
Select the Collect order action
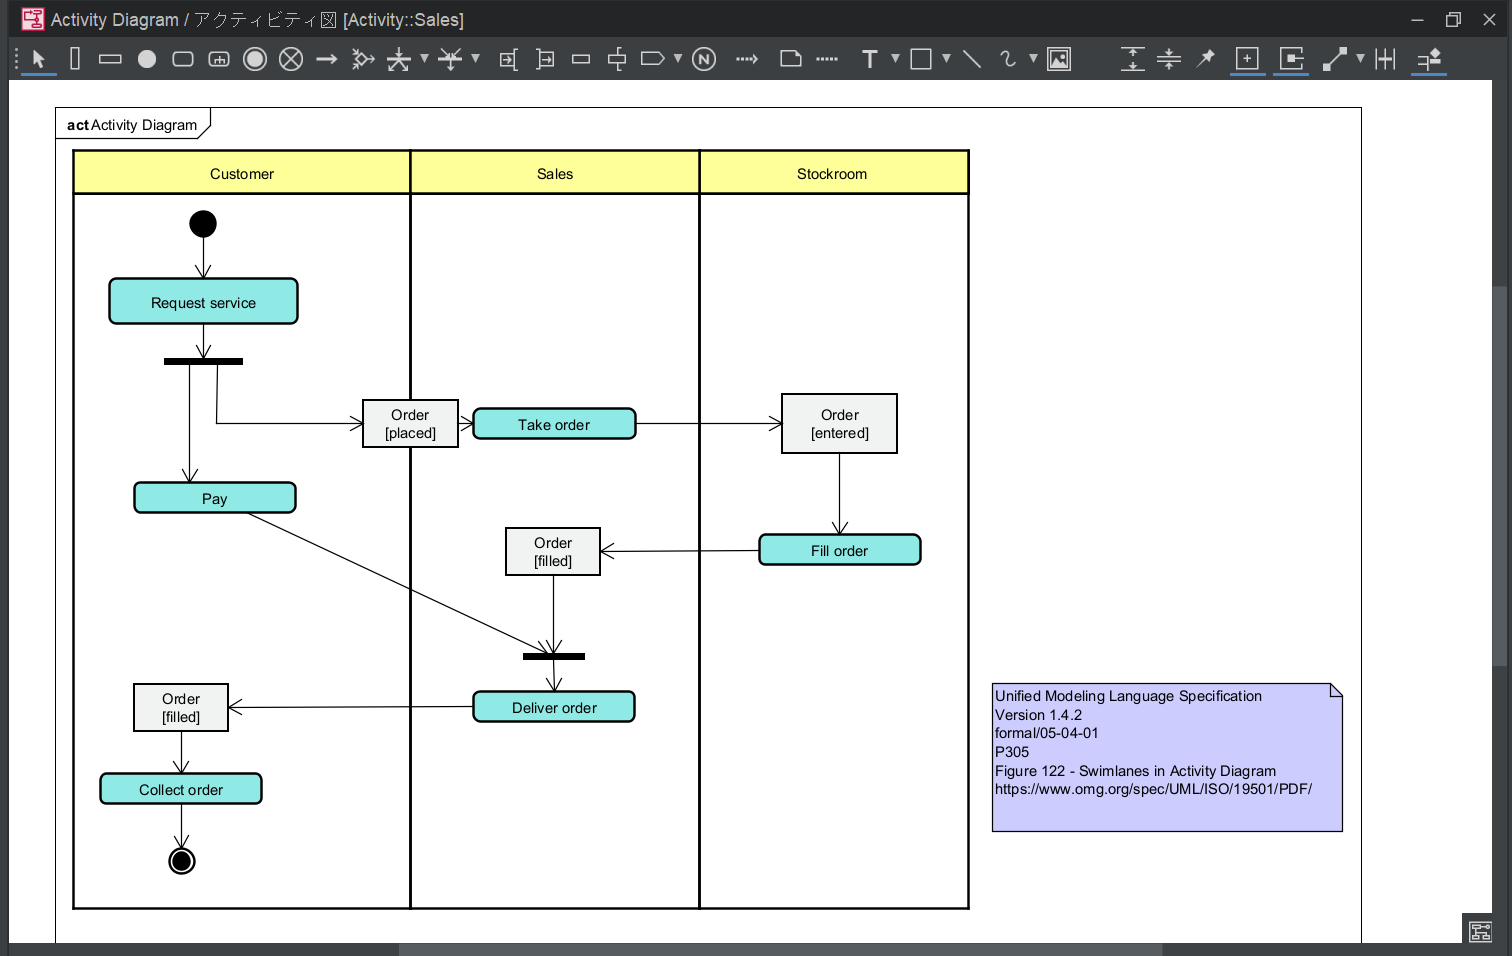[181, 789]
